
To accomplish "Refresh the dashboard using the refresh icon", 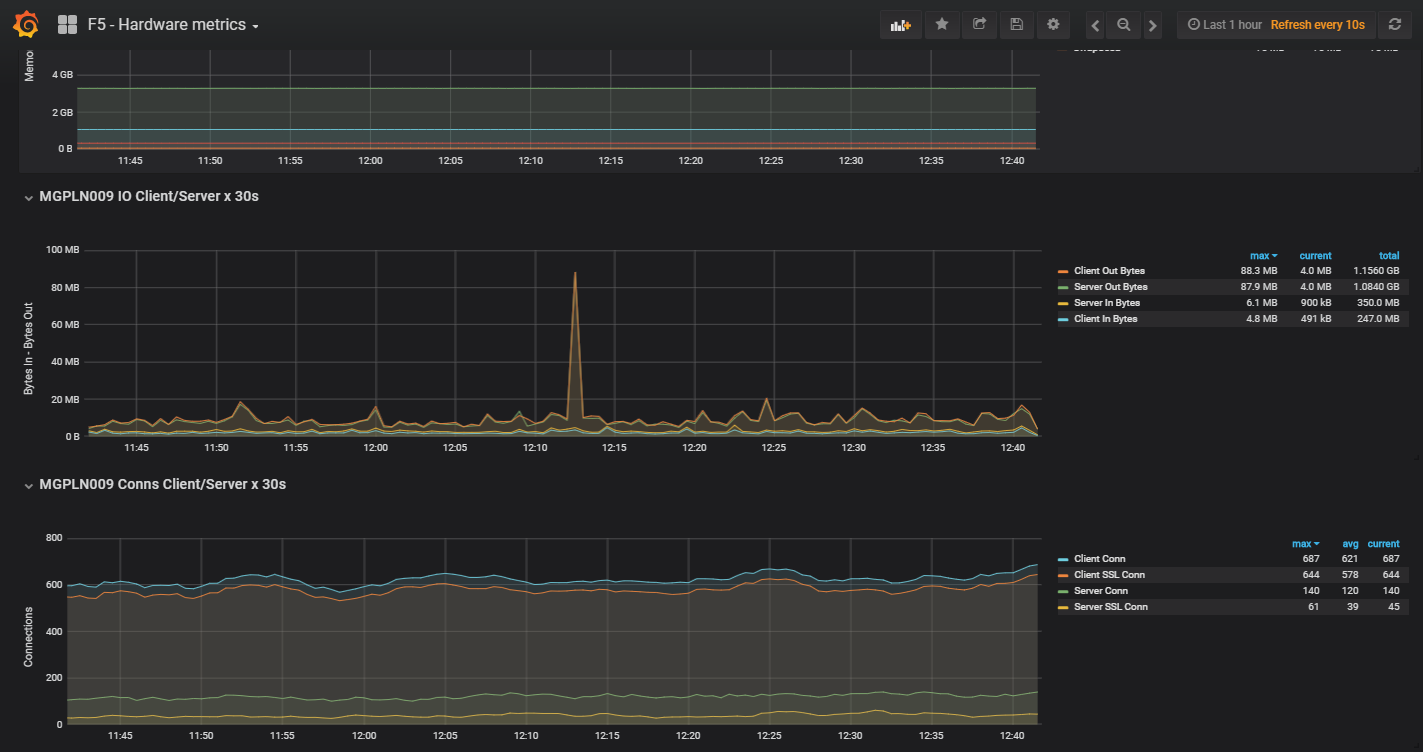I will [1395, 25].
